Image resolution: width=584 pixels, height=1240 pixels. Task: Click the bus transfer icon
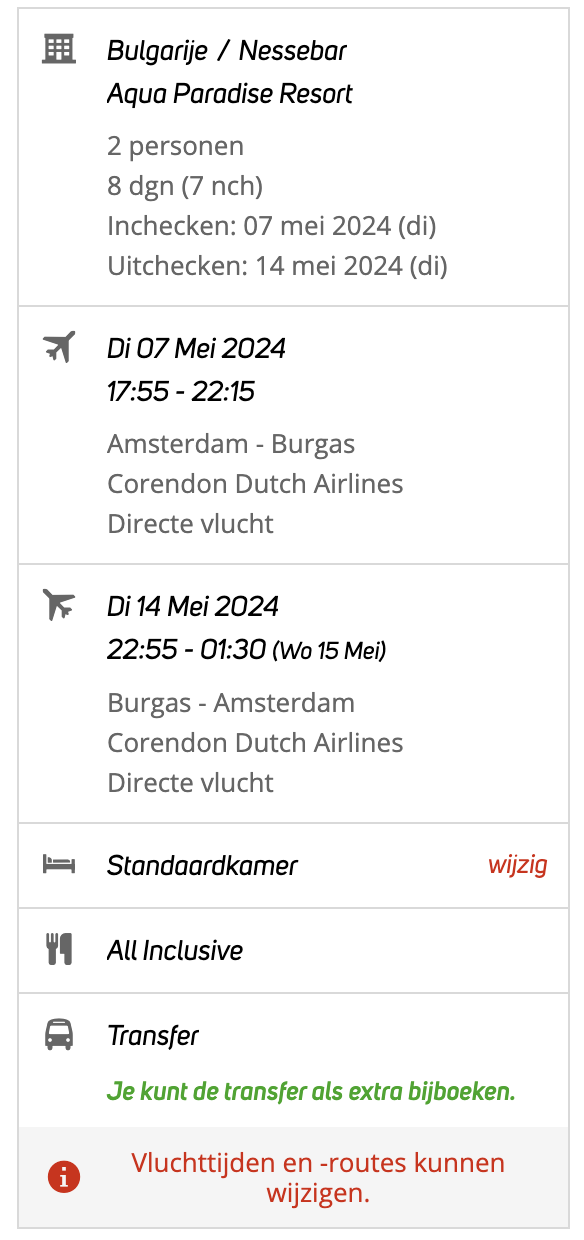[x=59, y=1034]
